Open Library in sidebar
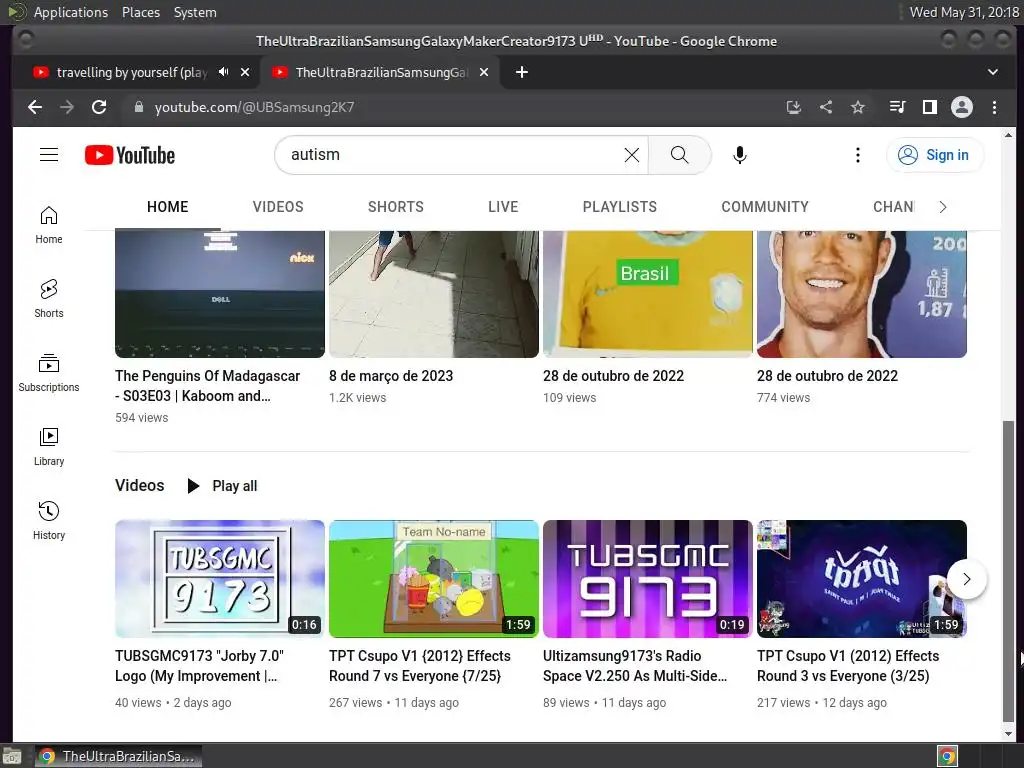 (49, 447)
